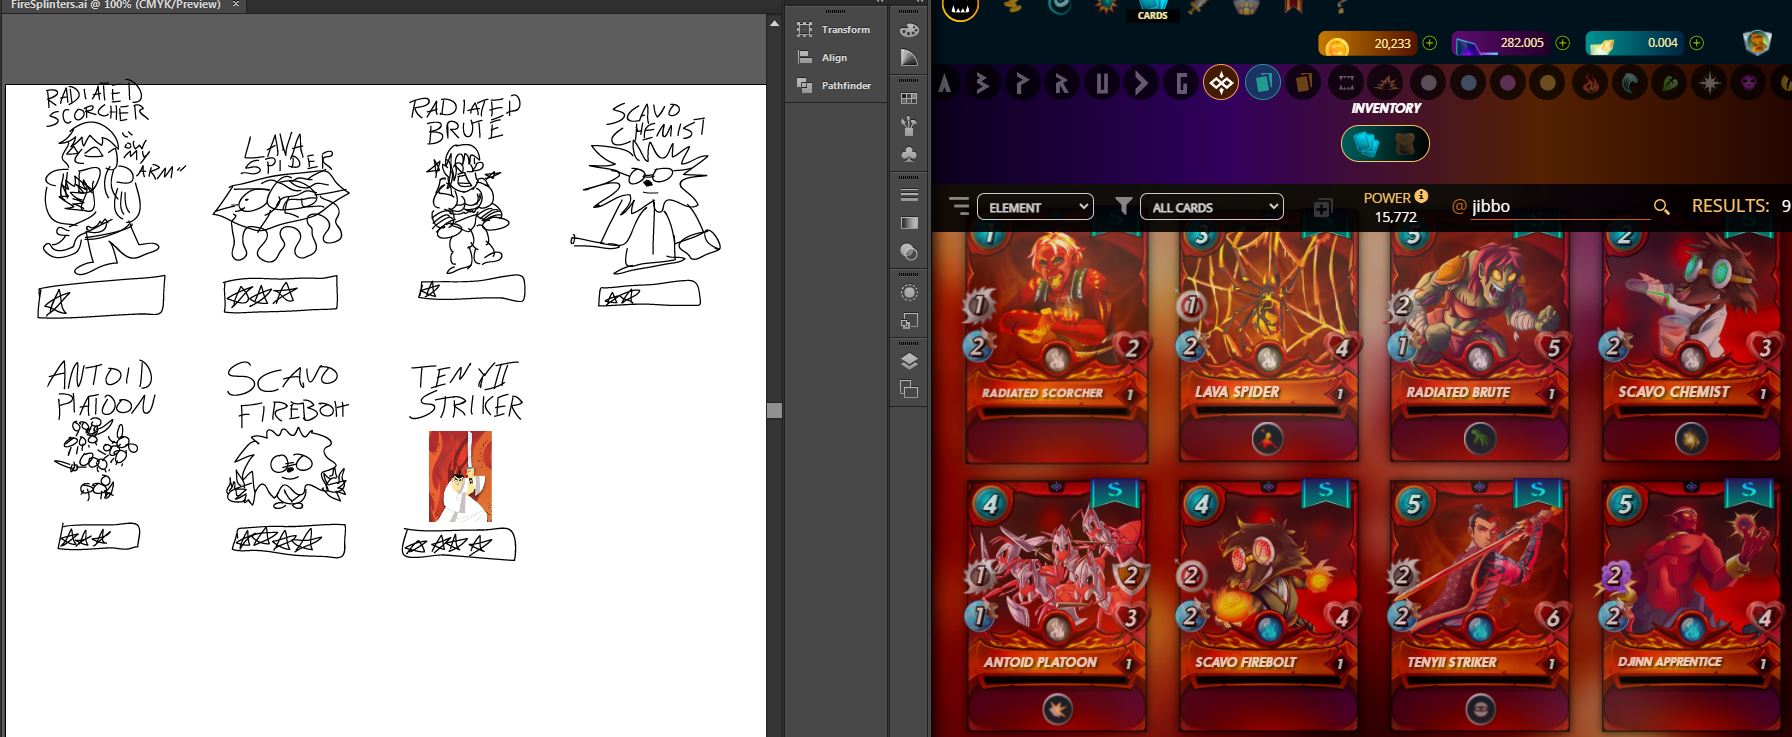Open the Artboards panel icon
The width and height of the screenshot is (1792, 737).
pos(909,390)
